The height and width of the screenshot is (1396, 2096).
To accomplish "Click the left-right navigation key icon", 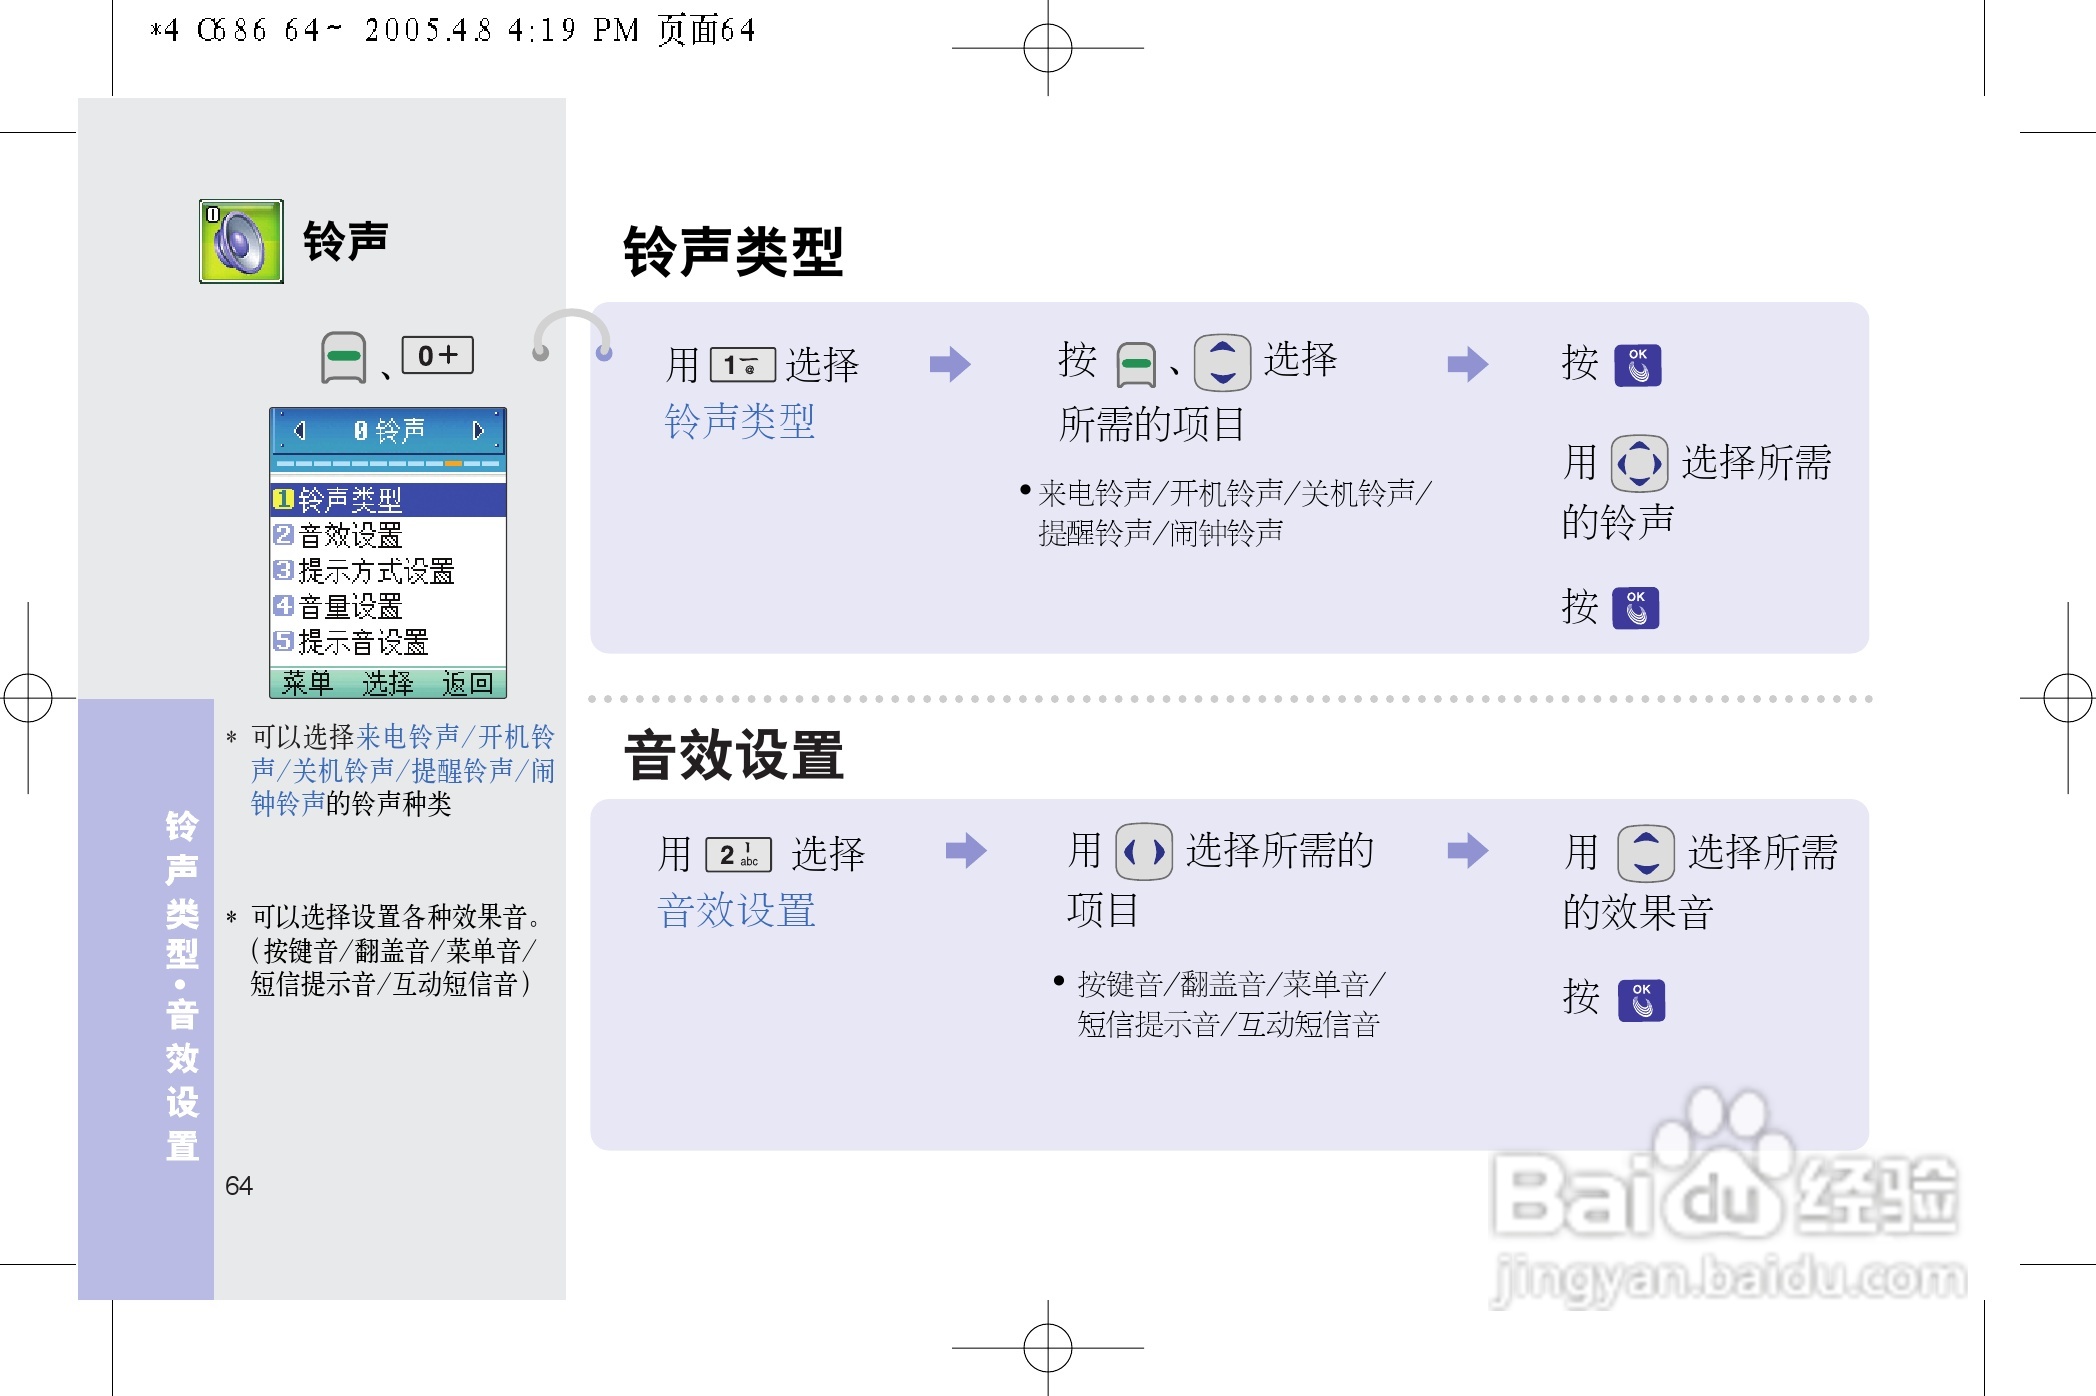I will (x=1143, y=852).
